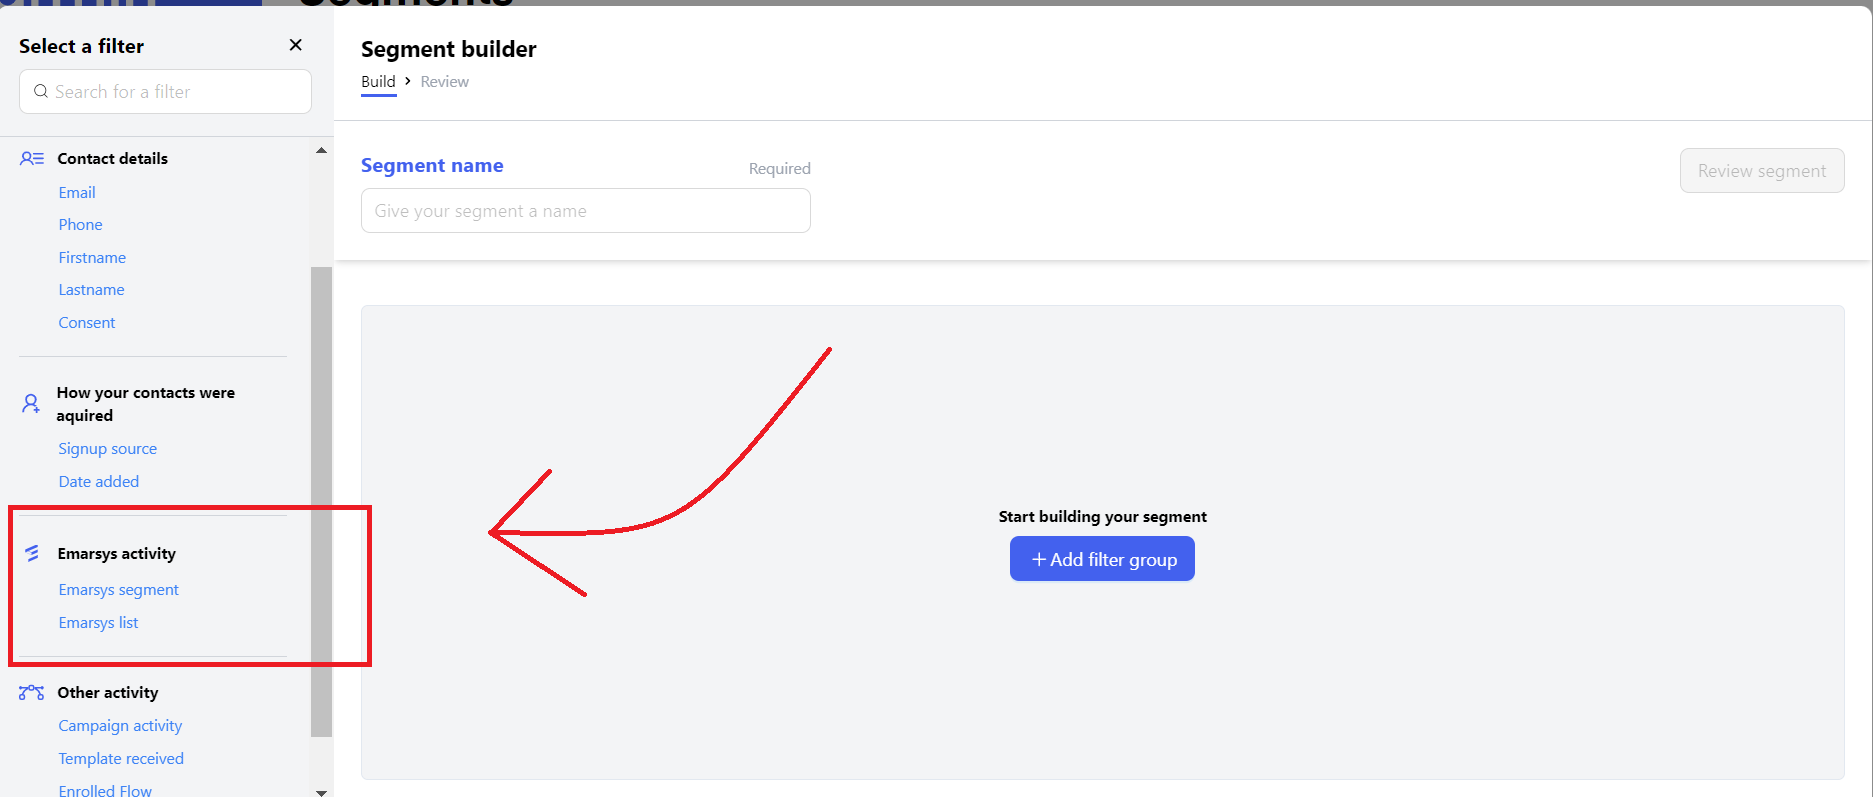Viewport: 1873px width, 797px height.
Task: Switch to the Build step tab
Action: tap(378, 82)
